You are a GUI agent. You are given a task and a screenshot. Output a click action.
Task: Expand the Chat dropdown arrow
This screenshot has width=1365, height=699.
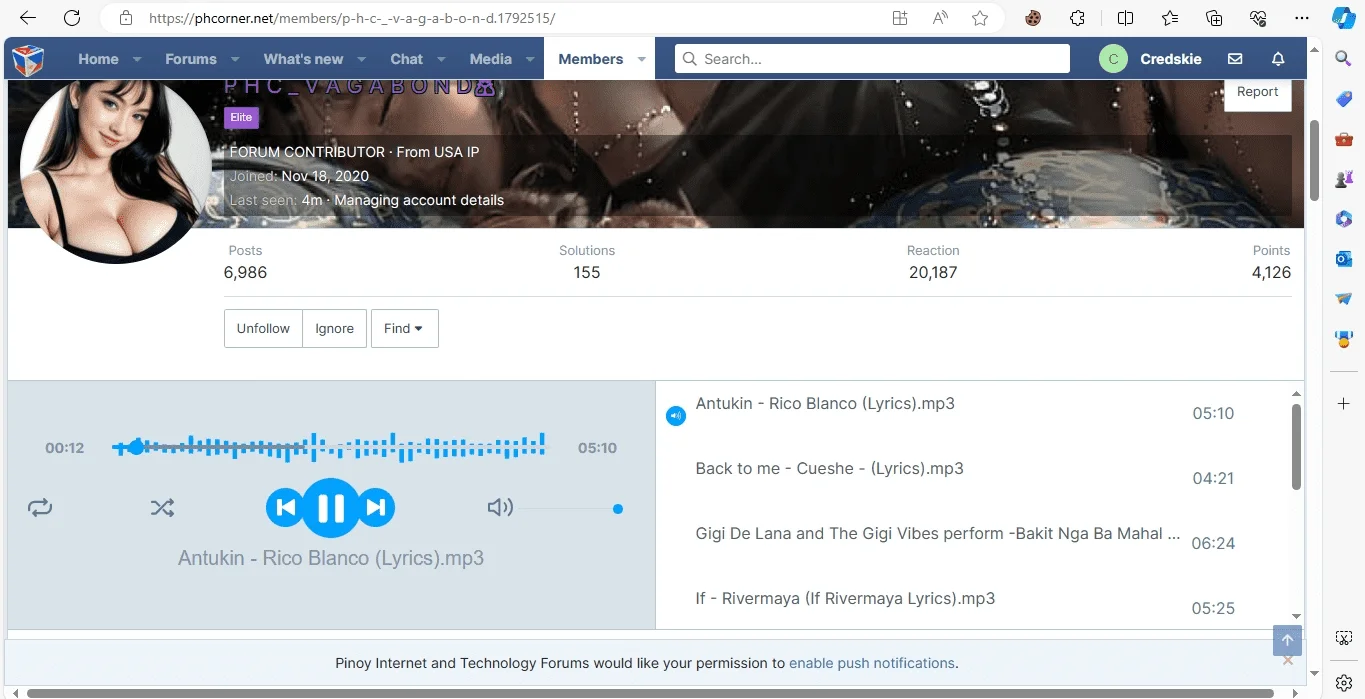coord(441,59)
